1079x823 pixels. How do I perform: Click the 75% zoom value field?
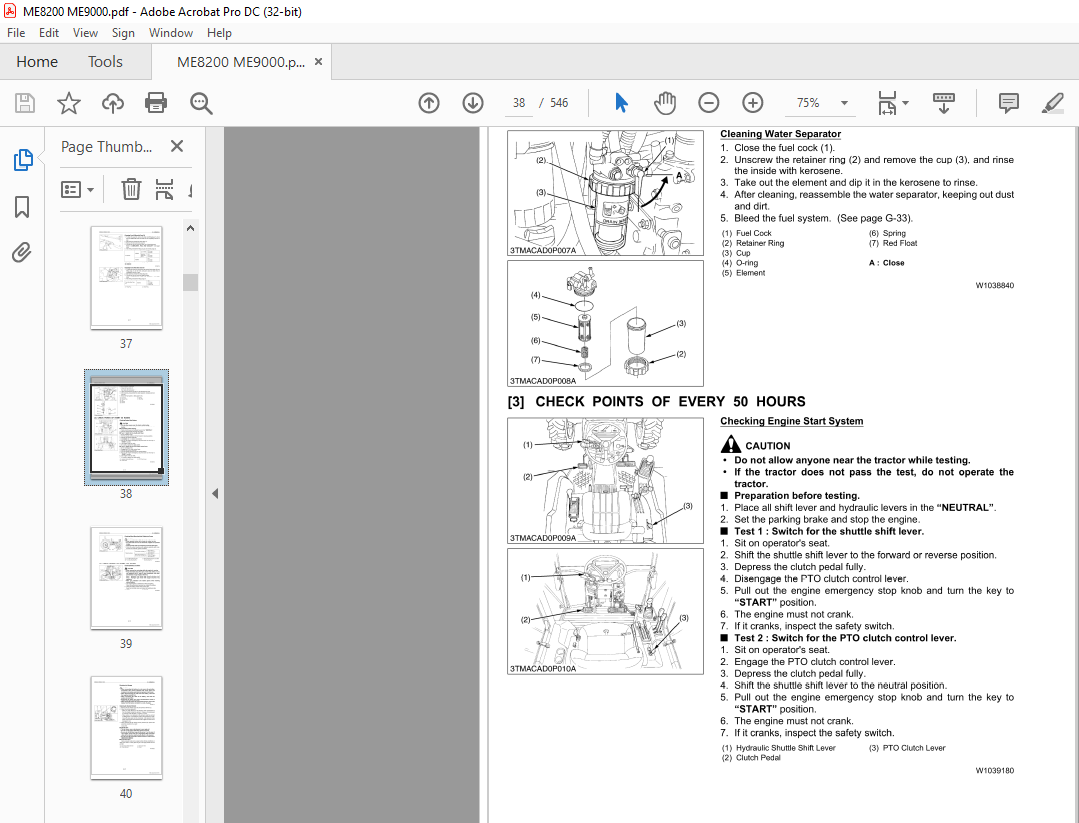pyautogui.click(x=809, y=103)
